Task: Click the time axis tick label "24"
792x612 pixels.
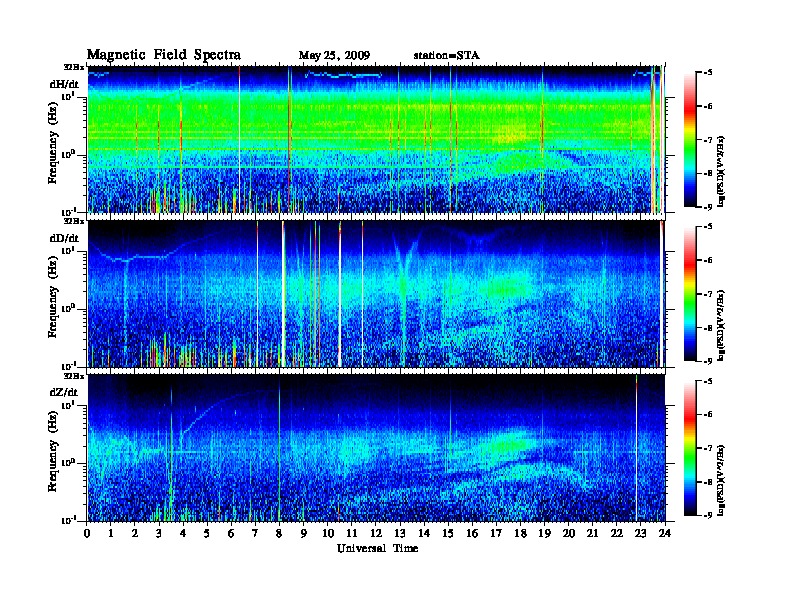Action: (665, 533)
